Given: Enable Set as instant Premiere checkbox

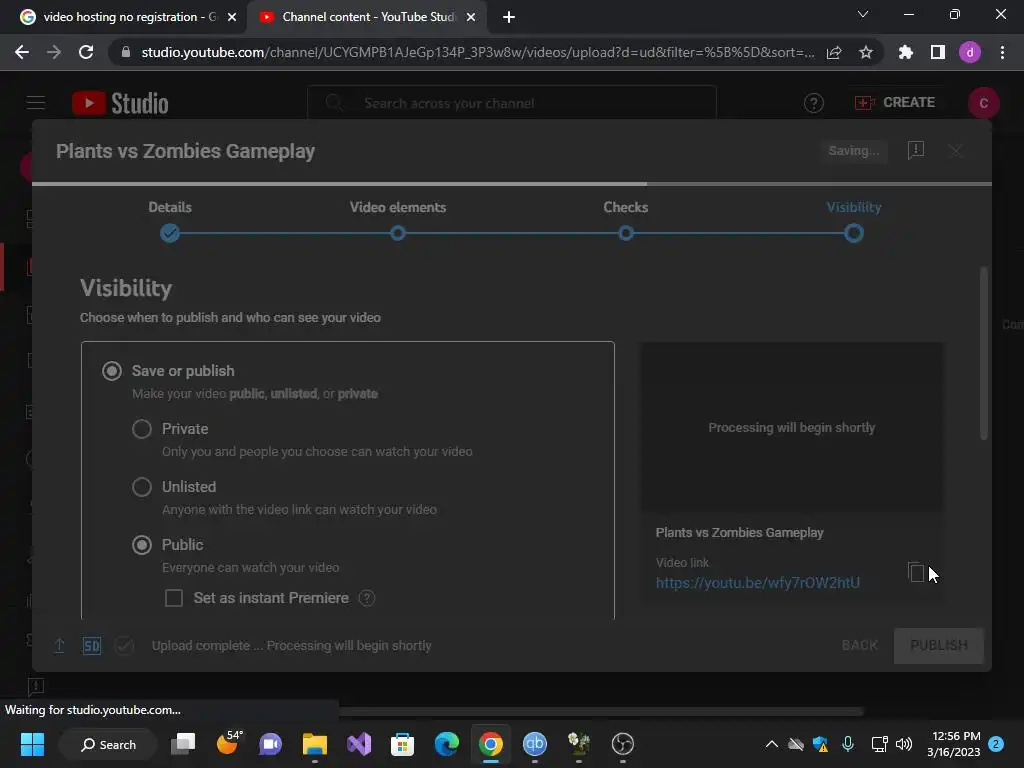Looking at the screenshot, I should pos(174,598).
